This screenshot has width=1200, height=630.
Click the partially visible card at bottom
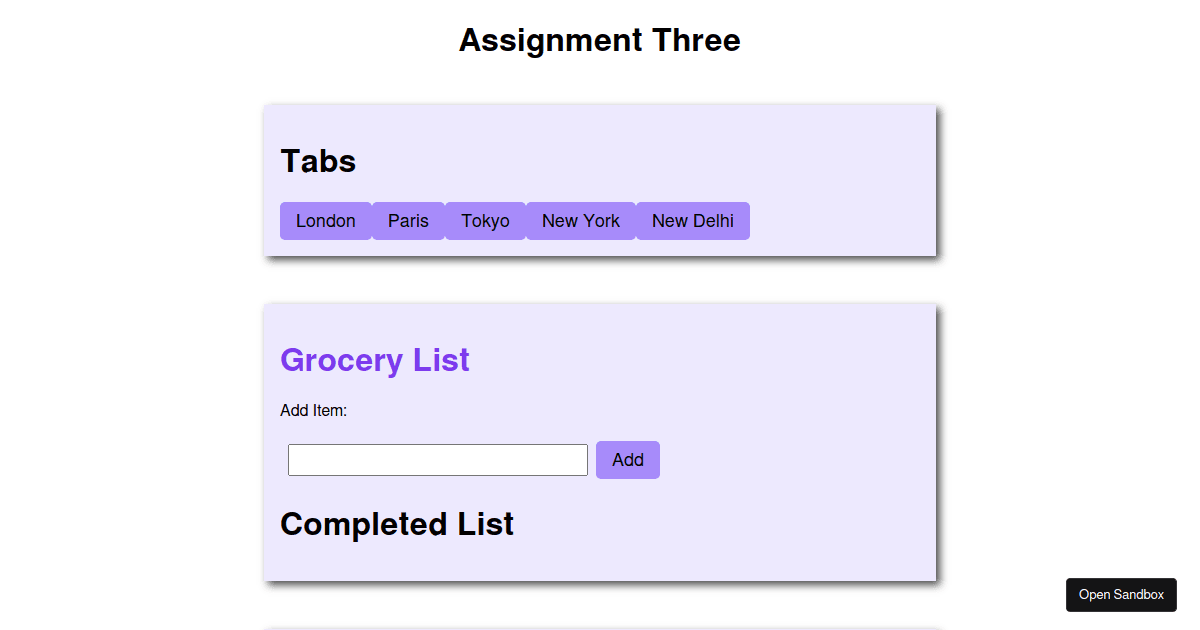(599, 628)
